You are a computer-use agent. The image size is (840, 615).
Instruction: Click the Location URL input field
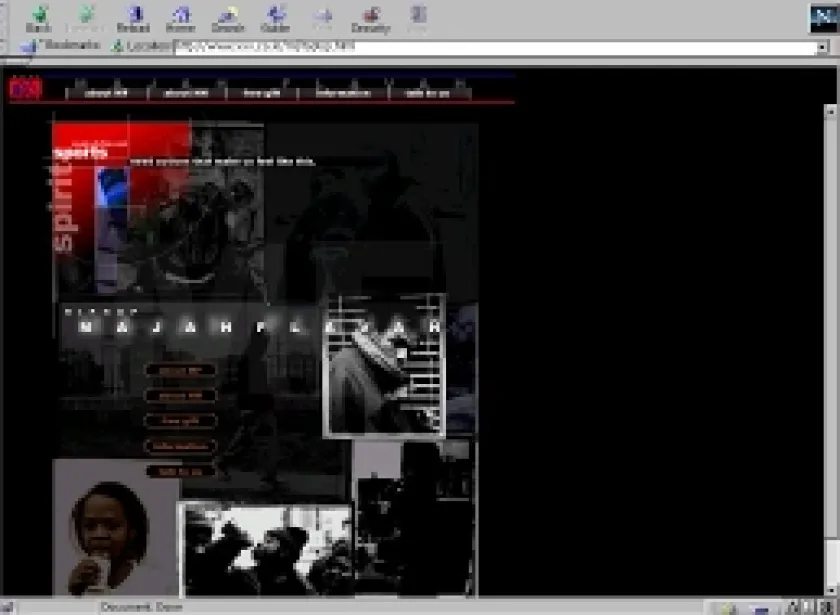(x=495, y=47)
